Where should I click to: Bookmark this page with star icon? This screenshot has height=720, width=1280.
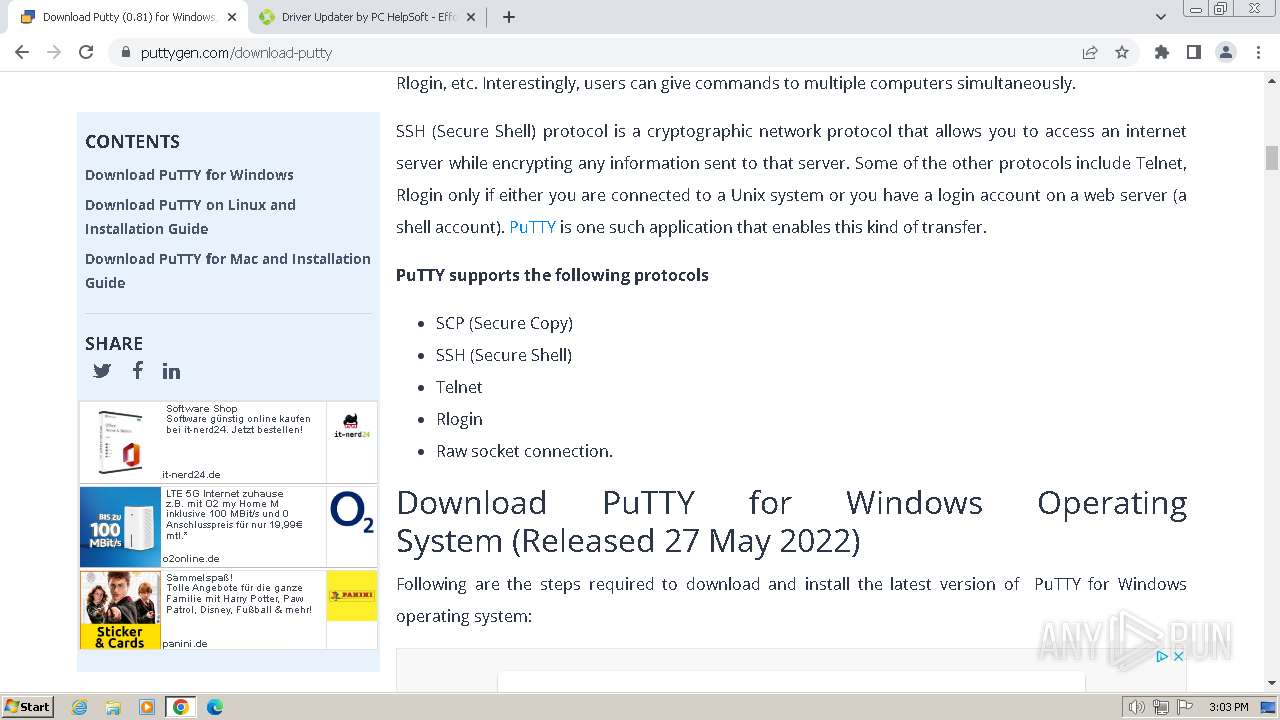click(1122, 53)
